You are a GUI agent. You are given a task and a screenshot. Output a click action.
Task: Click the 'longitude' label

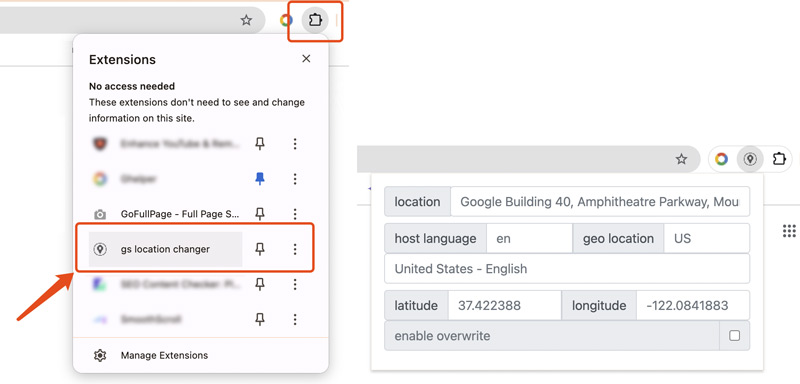click(599, 305)
